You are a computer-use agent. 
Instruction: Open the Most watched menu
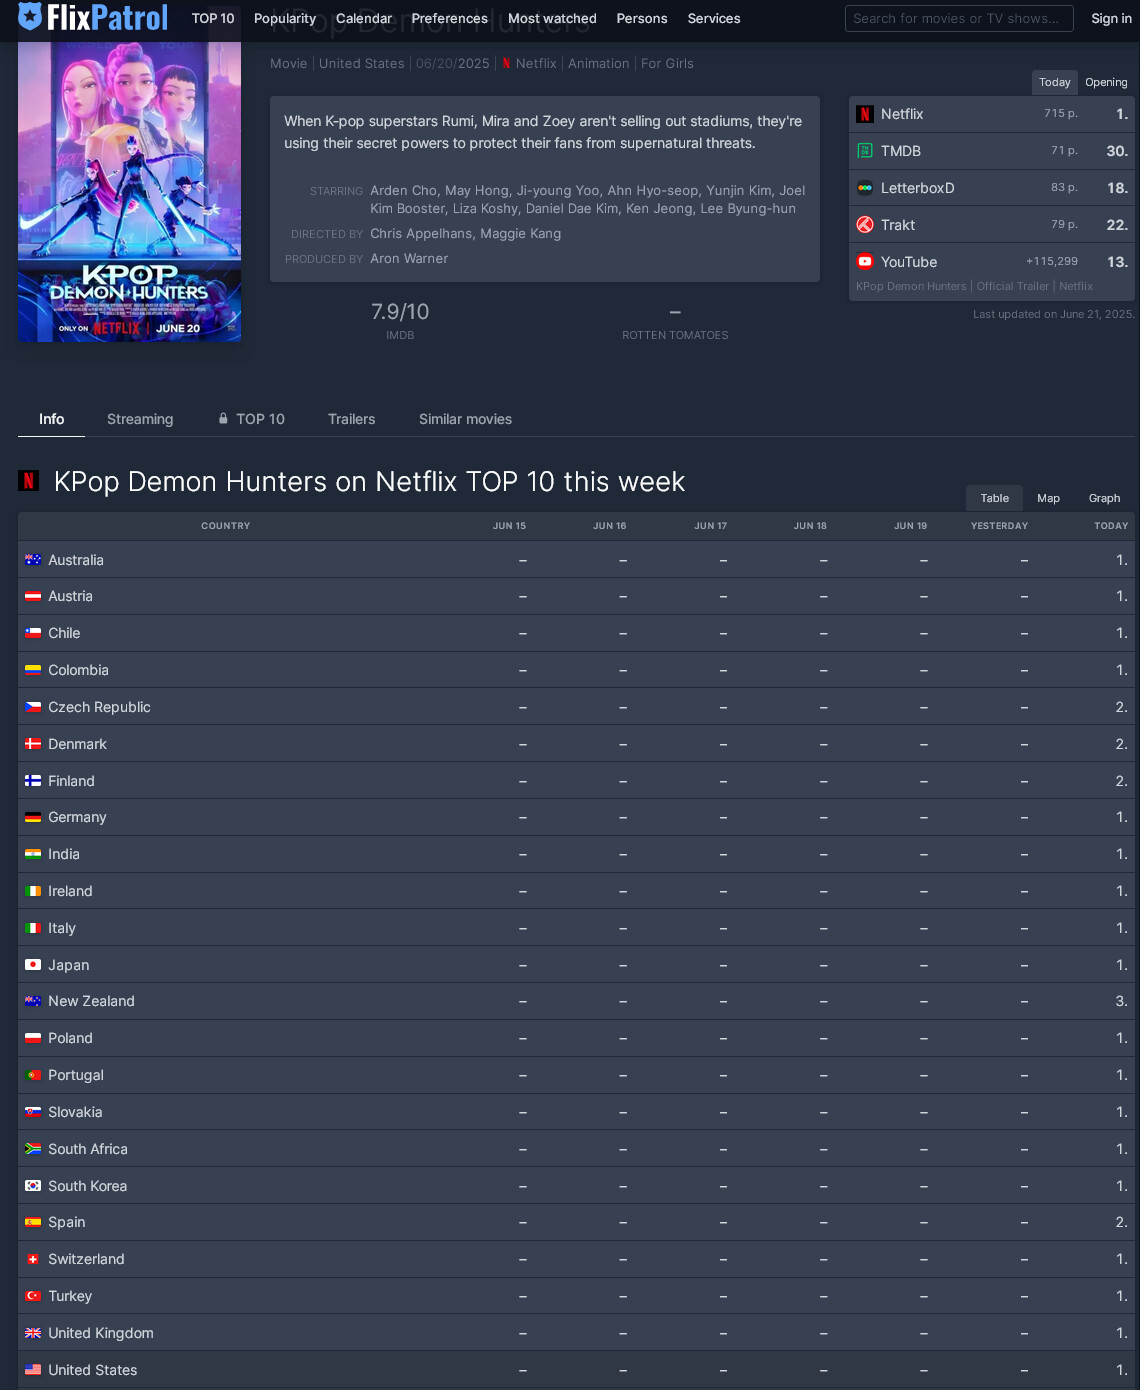click(x=552, y=18)
